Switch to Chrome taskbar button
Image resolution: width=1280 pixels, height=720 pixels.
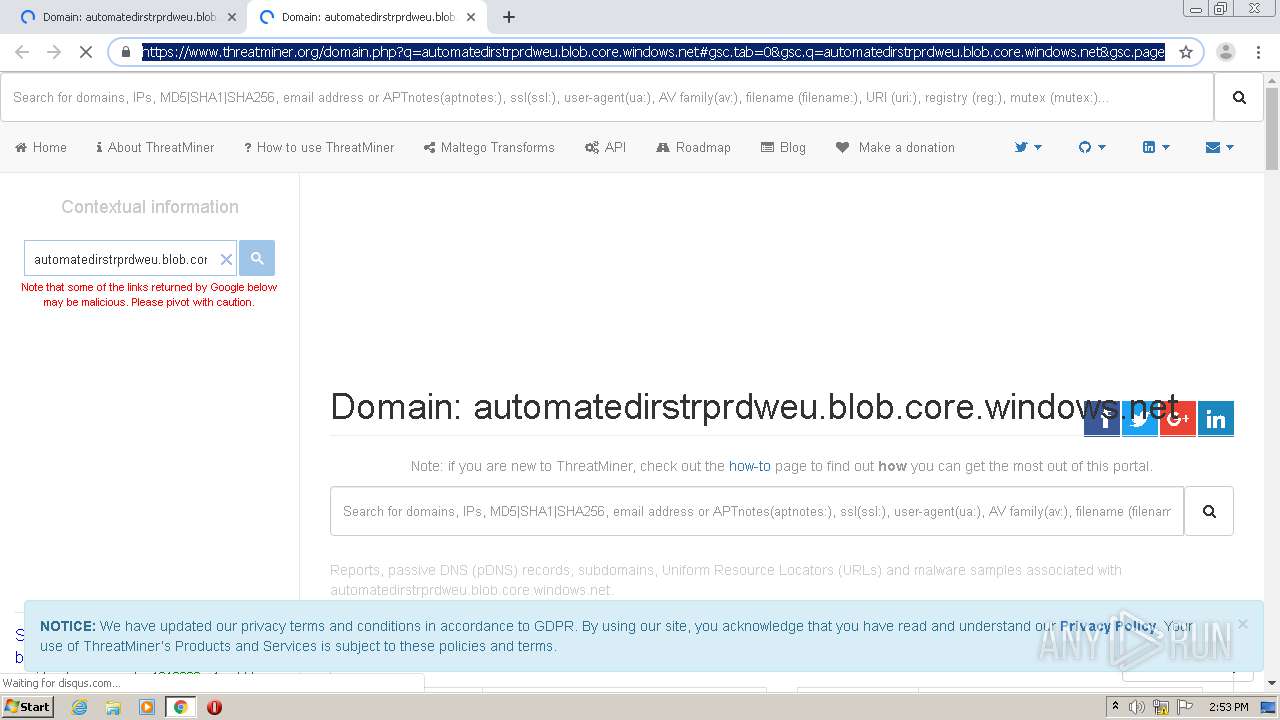pos(180,707)
